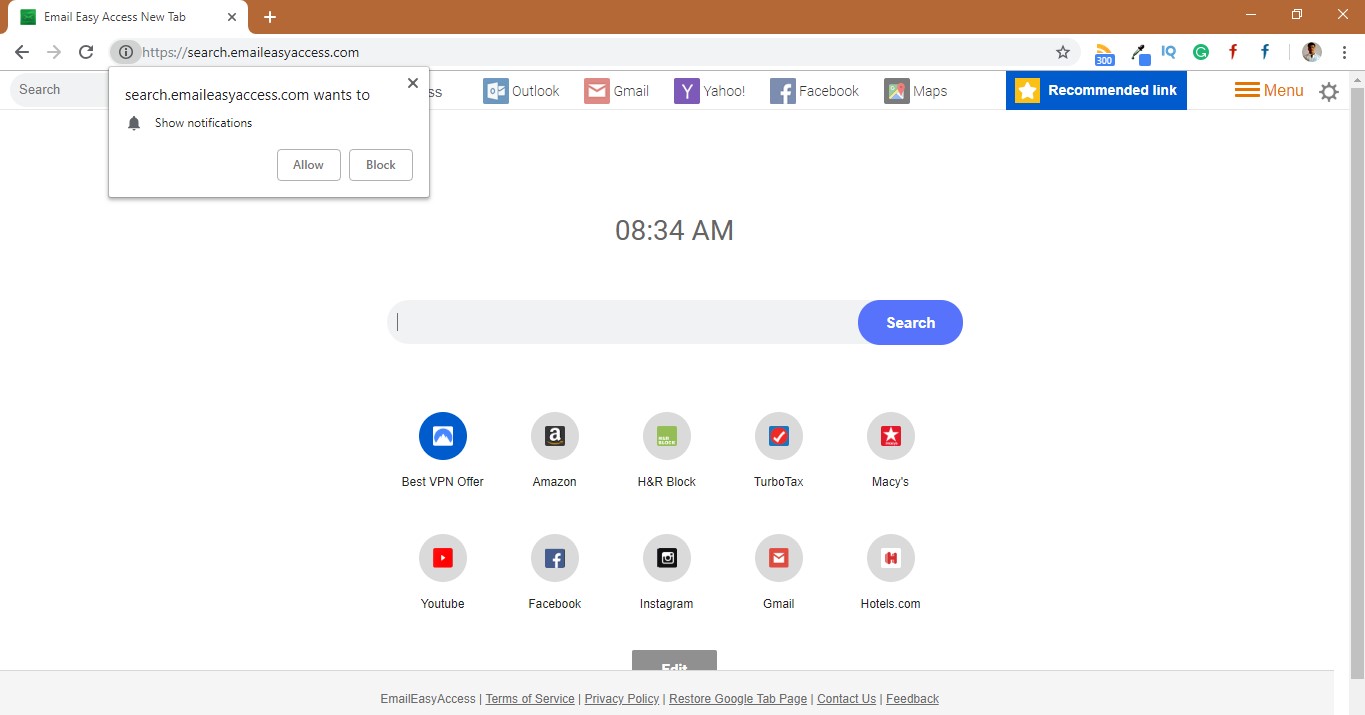Launch the Amazon quick-link tile
1365x715 pixels.
tap(554, 436)
